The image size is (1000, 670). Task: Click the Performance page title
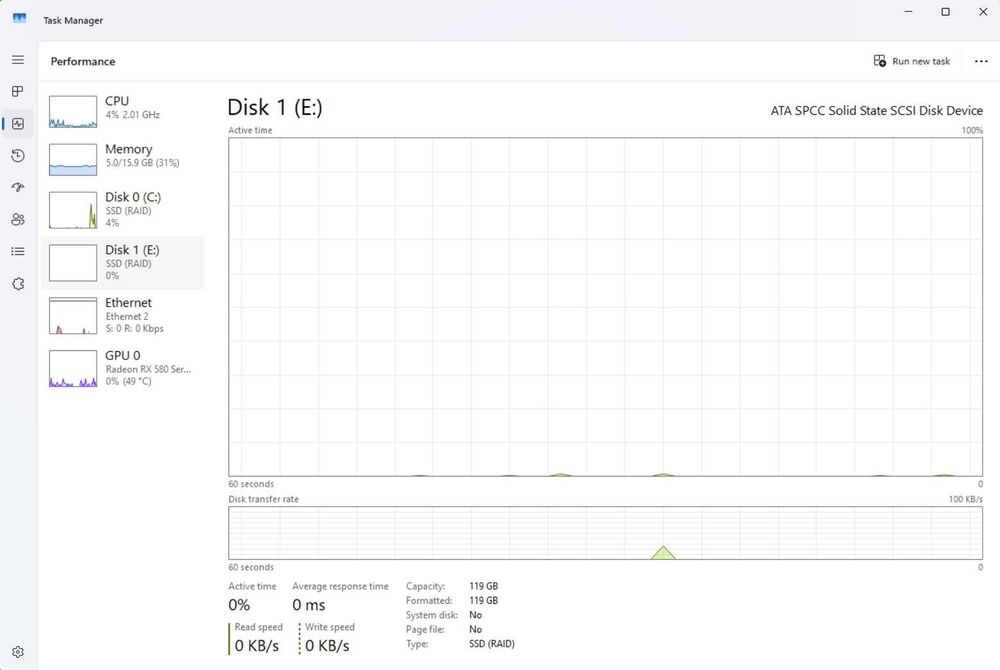83,61
